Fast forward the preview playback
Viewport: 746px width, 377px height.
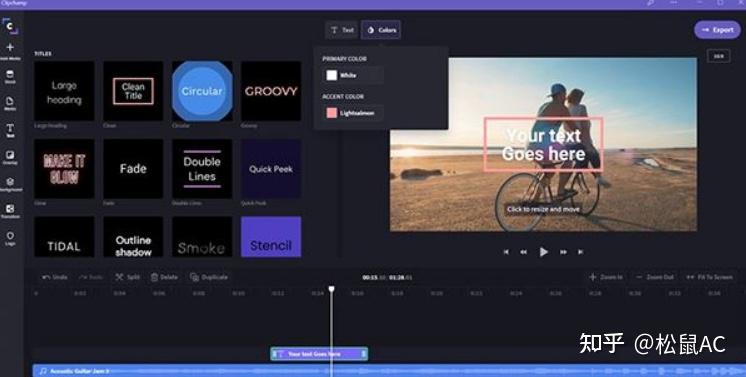[x=563, y=252]
